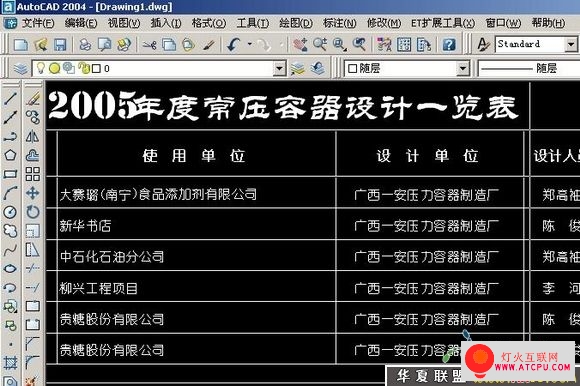Select the Mirror modify tool
Viewport: 580px width, 386px height.
coord(33,136)
